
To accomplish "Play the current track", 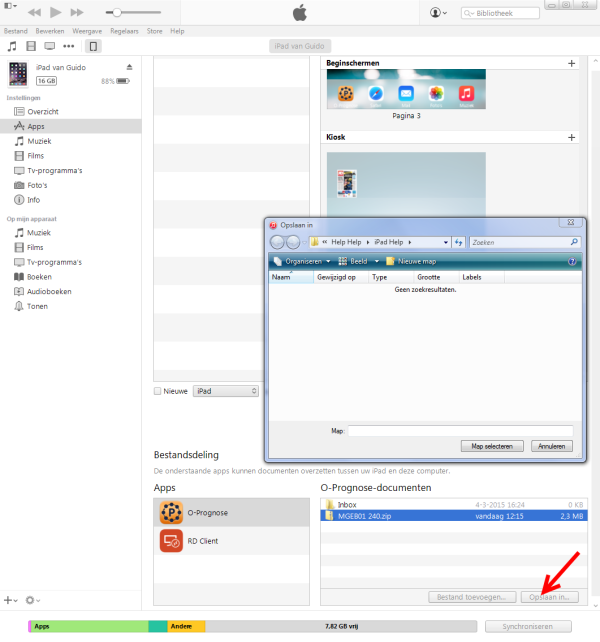I will (55, 12).
